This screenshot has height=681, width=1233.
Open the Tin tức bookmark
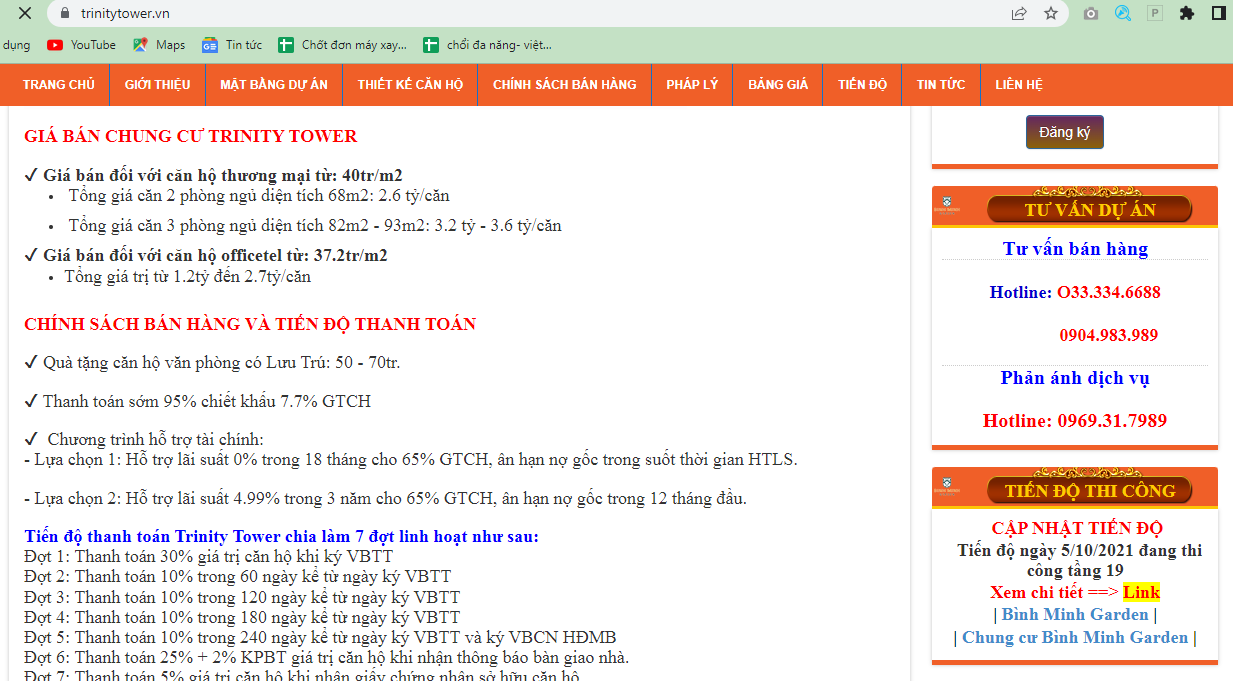(x=232, y=45)
